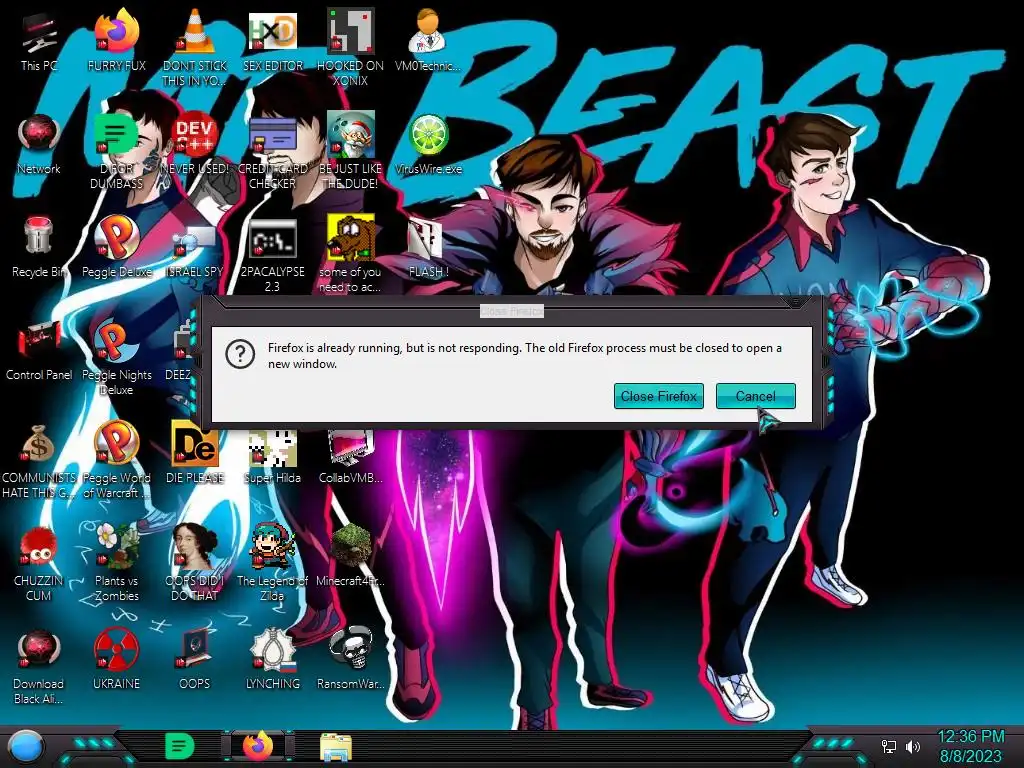Select the RansomWar skull icon
Viewport: 1024px width, 768px height.
(351, 660)
